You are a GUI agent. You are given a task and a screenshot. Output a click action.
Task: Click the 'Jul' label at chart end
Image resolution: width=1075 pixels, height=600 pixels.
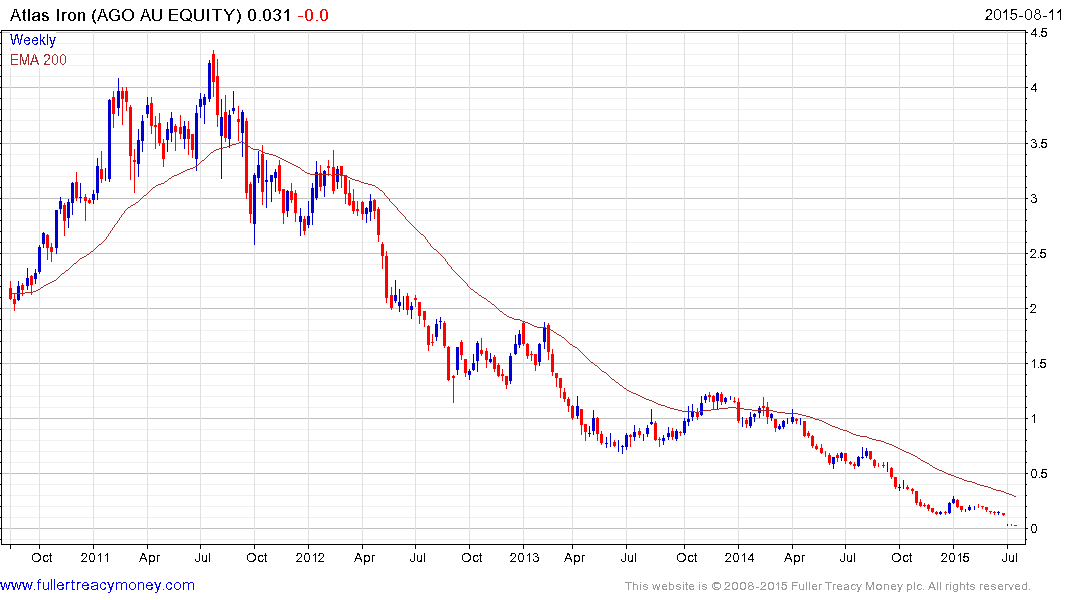[1009, 557]
